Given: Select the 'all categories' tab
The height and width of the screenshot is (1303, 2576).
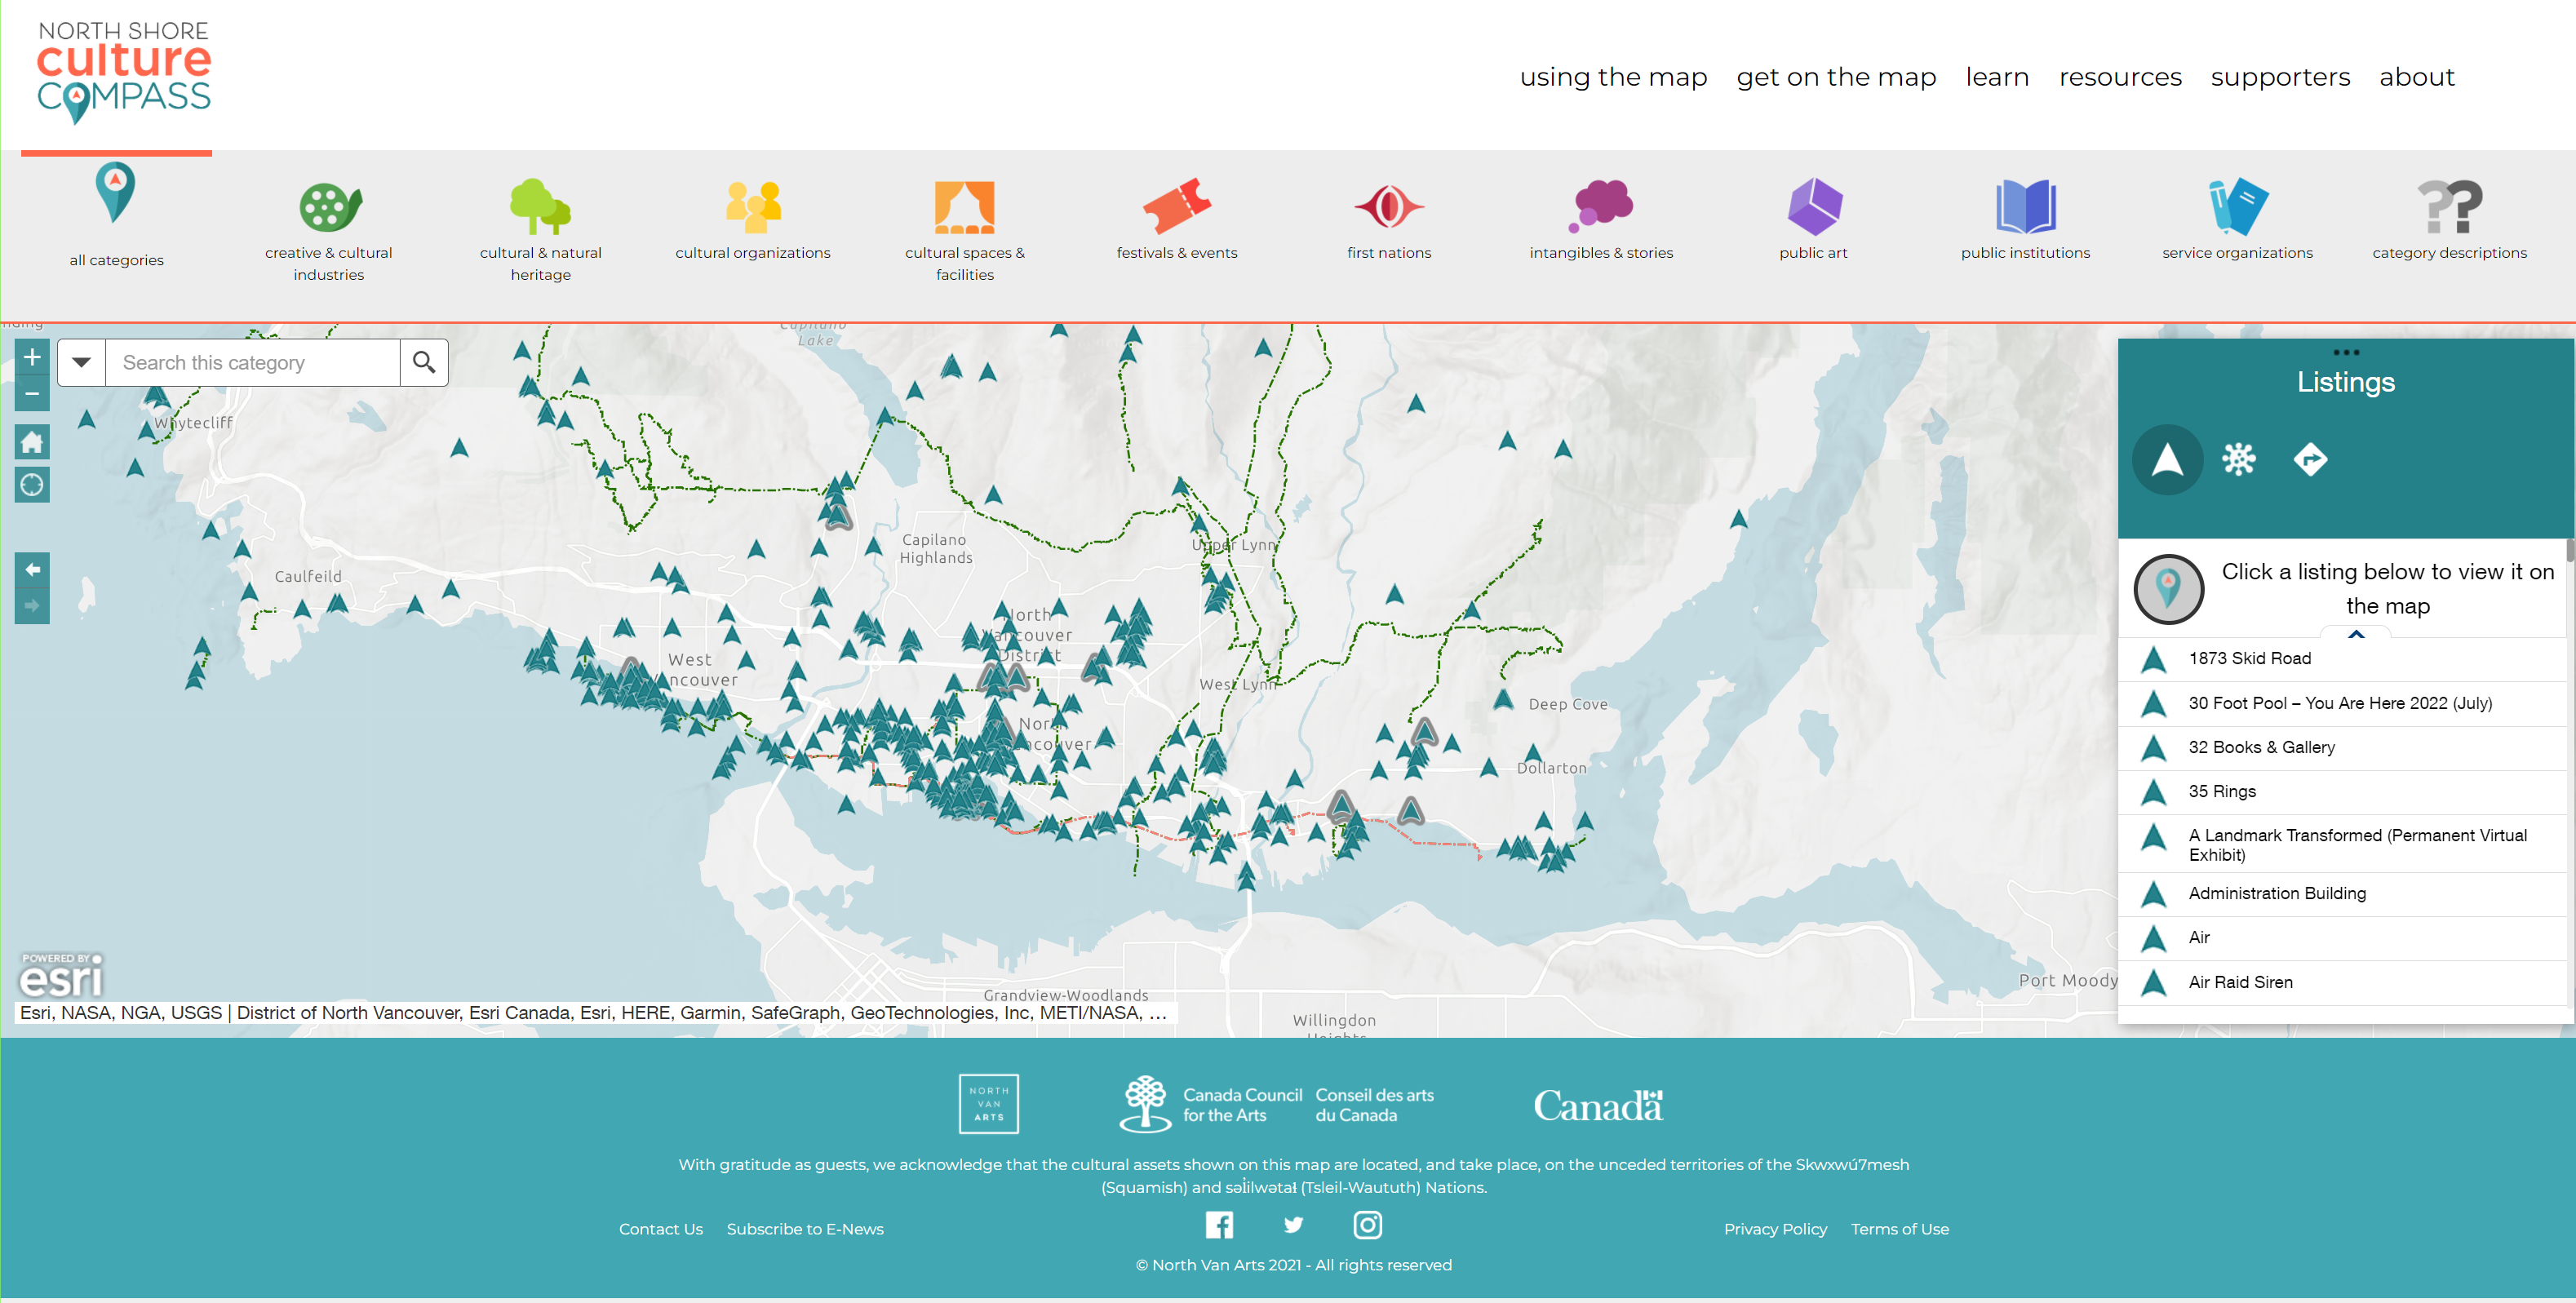Looking at the screenshot, I should 116,215.
